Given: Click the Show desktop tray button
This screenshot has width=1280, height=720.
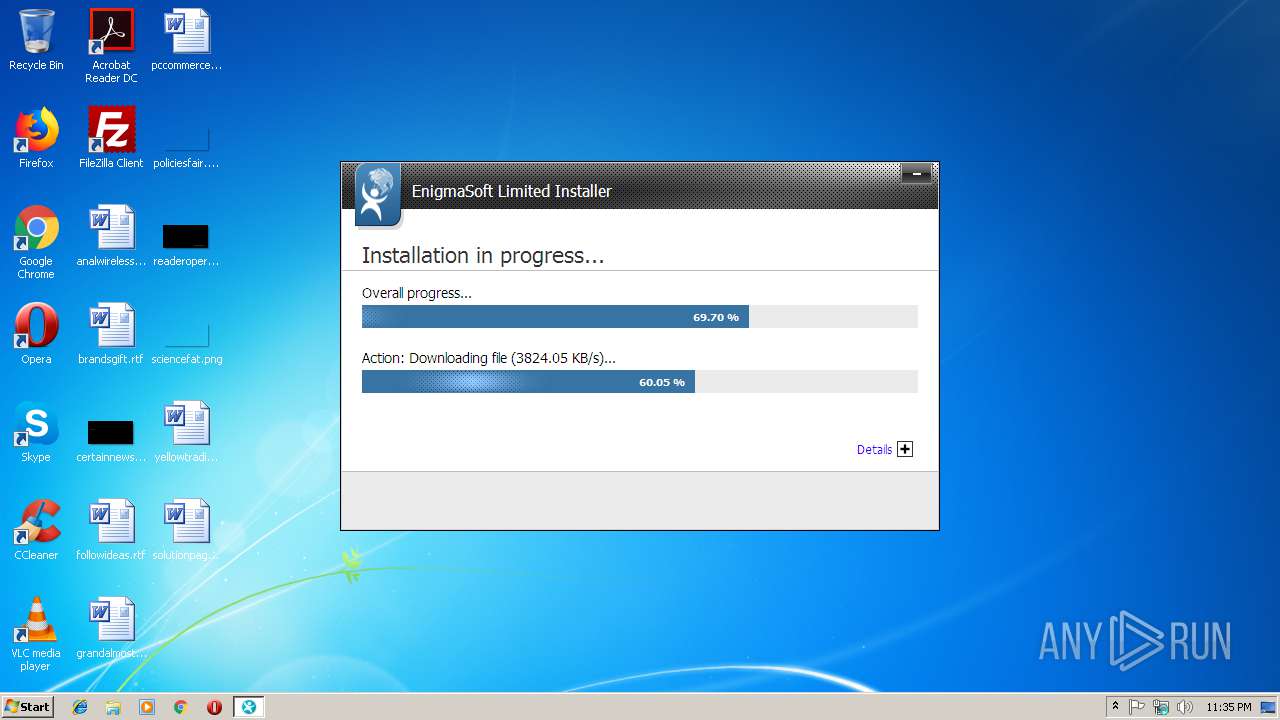Looking at the screenshot, I should [x=1270, y=707].
